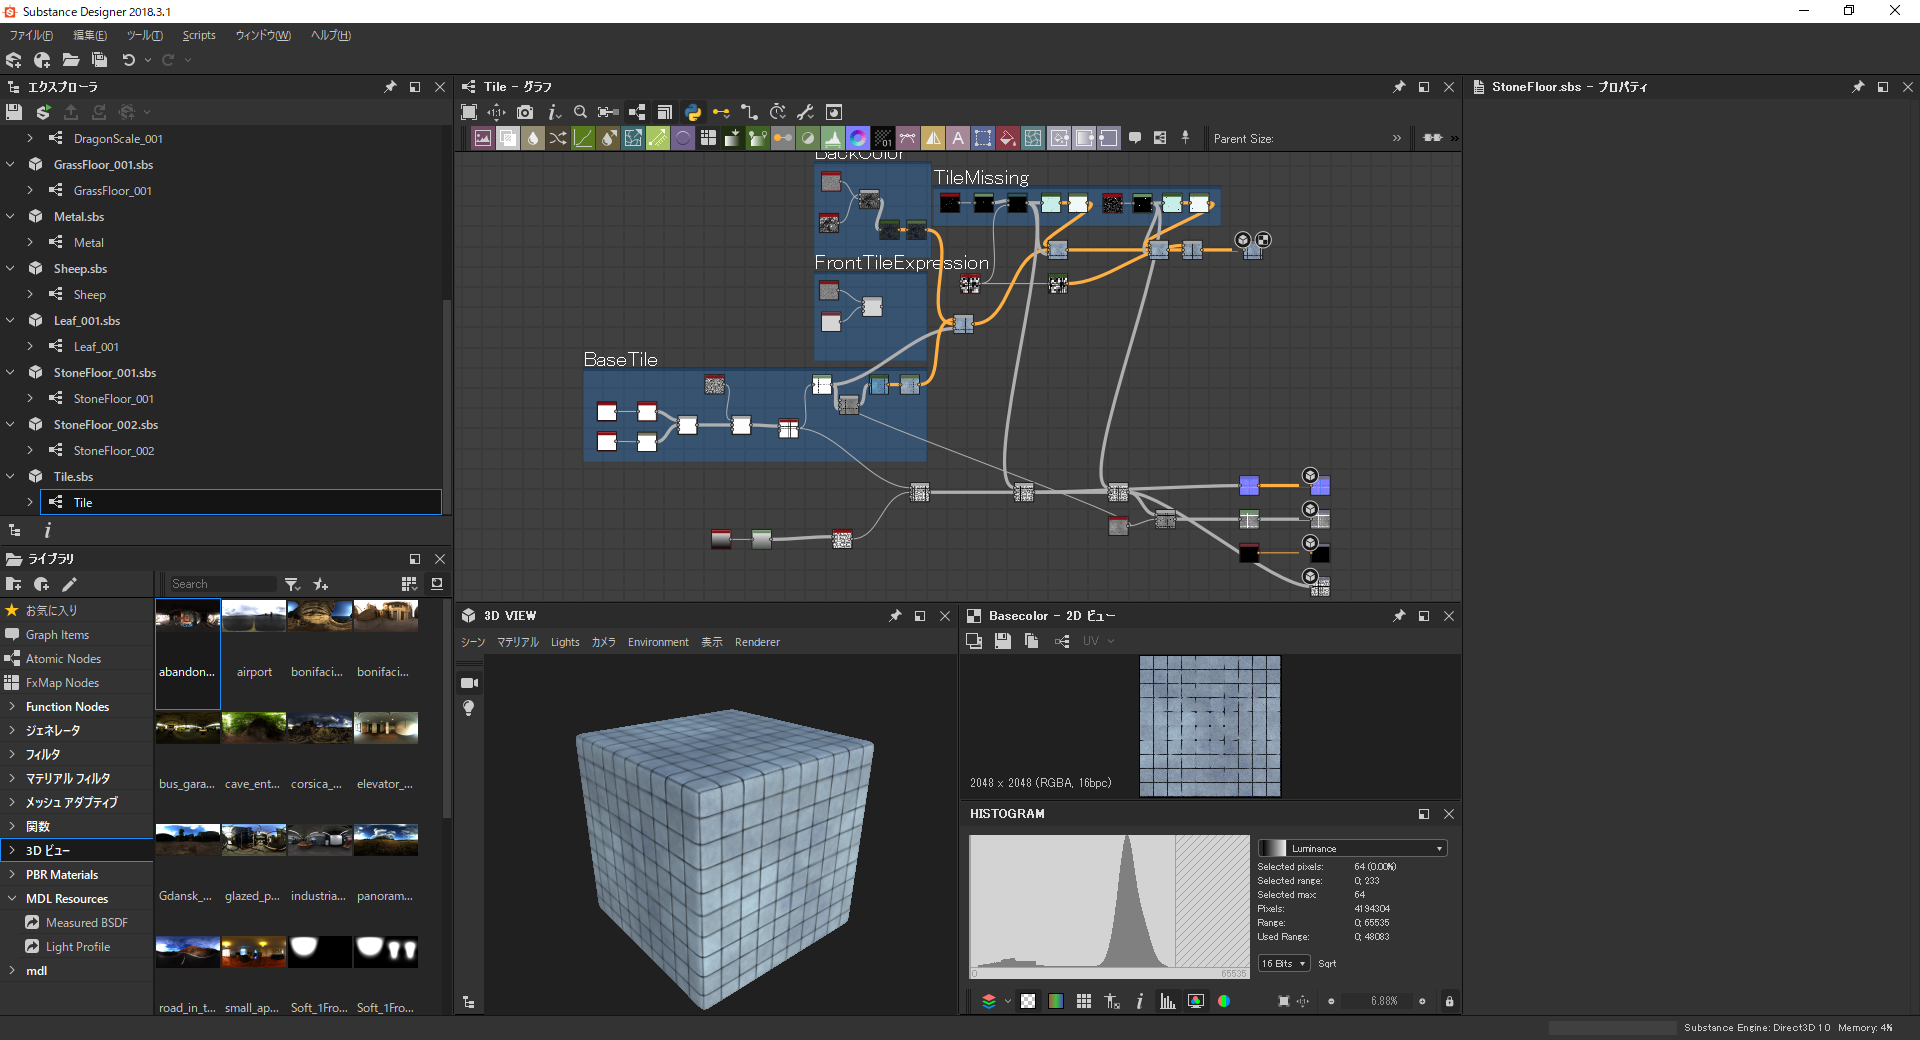The height and width of the screenshot is (1040, 1920).
Task: Add a Levels node (histogram icon)
Action: (x=833, y=138)
